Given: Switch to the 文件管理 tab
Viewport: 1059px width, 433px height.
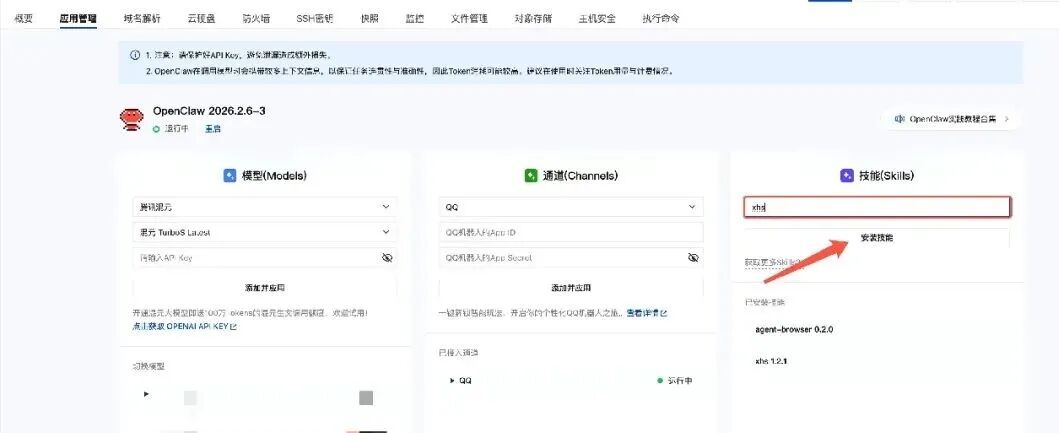Looking at the screenshot, I should point(469,19).
